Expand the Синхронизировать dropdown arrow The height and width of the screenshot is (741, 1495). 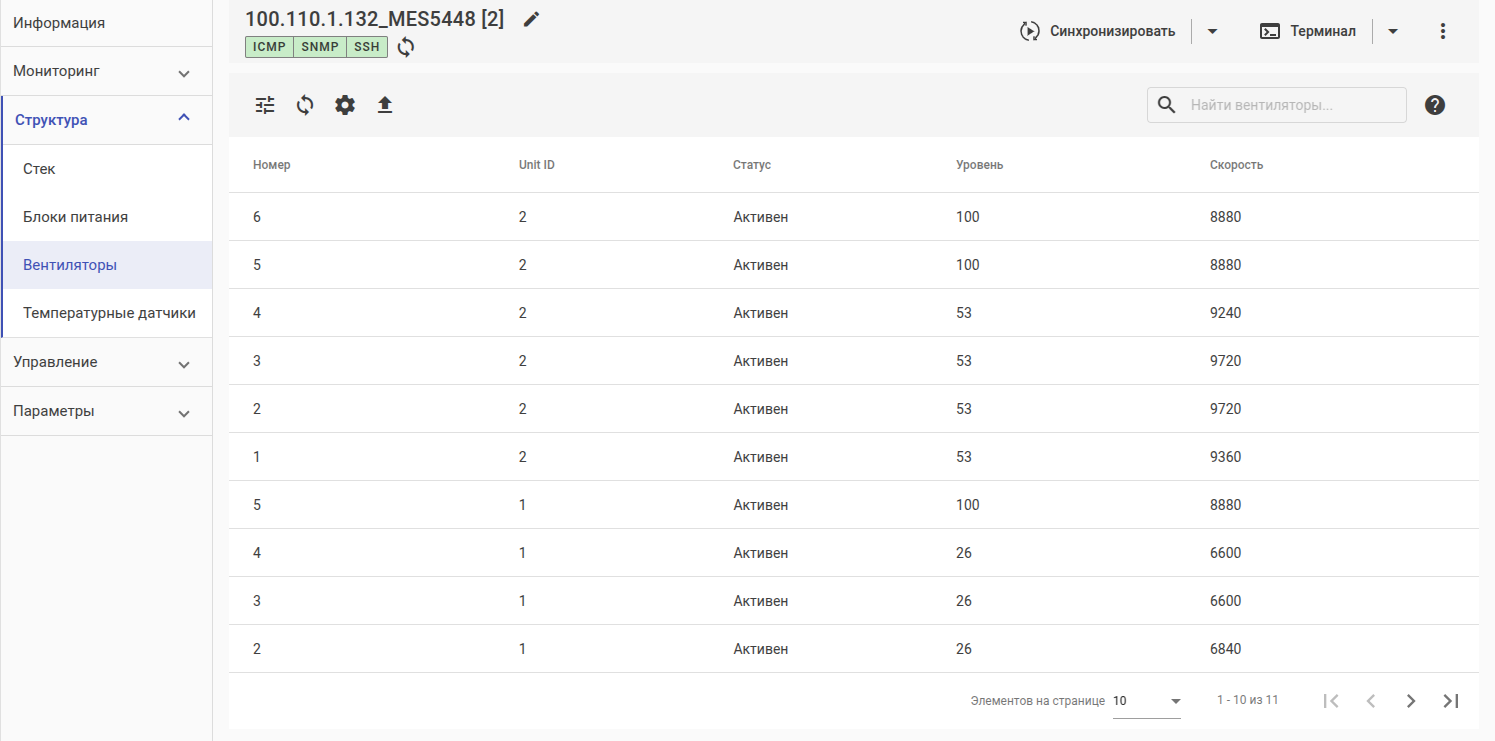click(x=1212, y=31)
